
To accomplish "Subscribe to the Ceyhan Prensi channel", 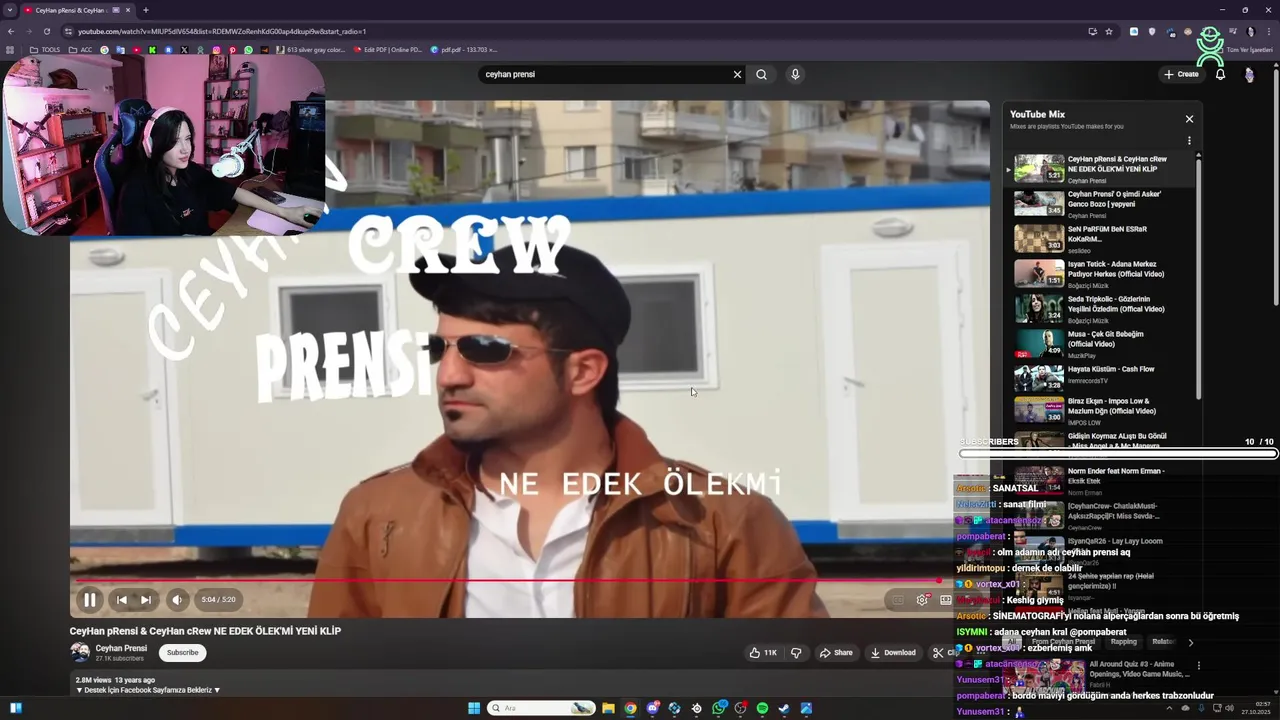I will [182, 652].
